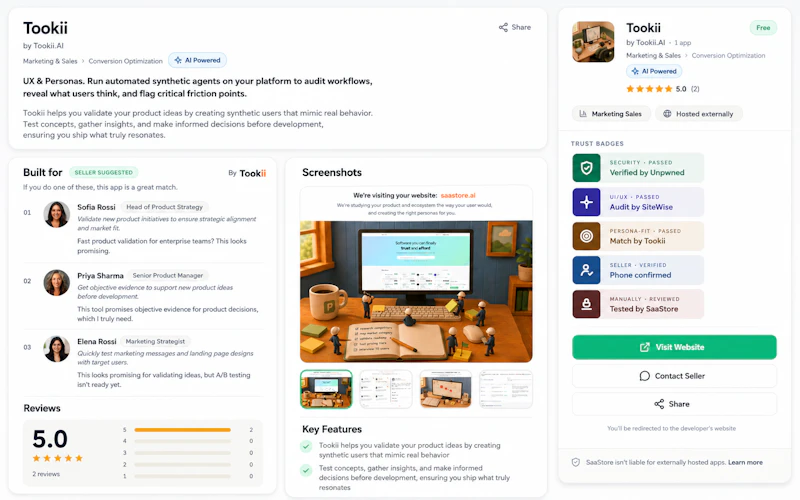Screen dimensions: 800x500
Task: Click the Manually Reviewed stamp badge icon
Action: coord(586,304)
